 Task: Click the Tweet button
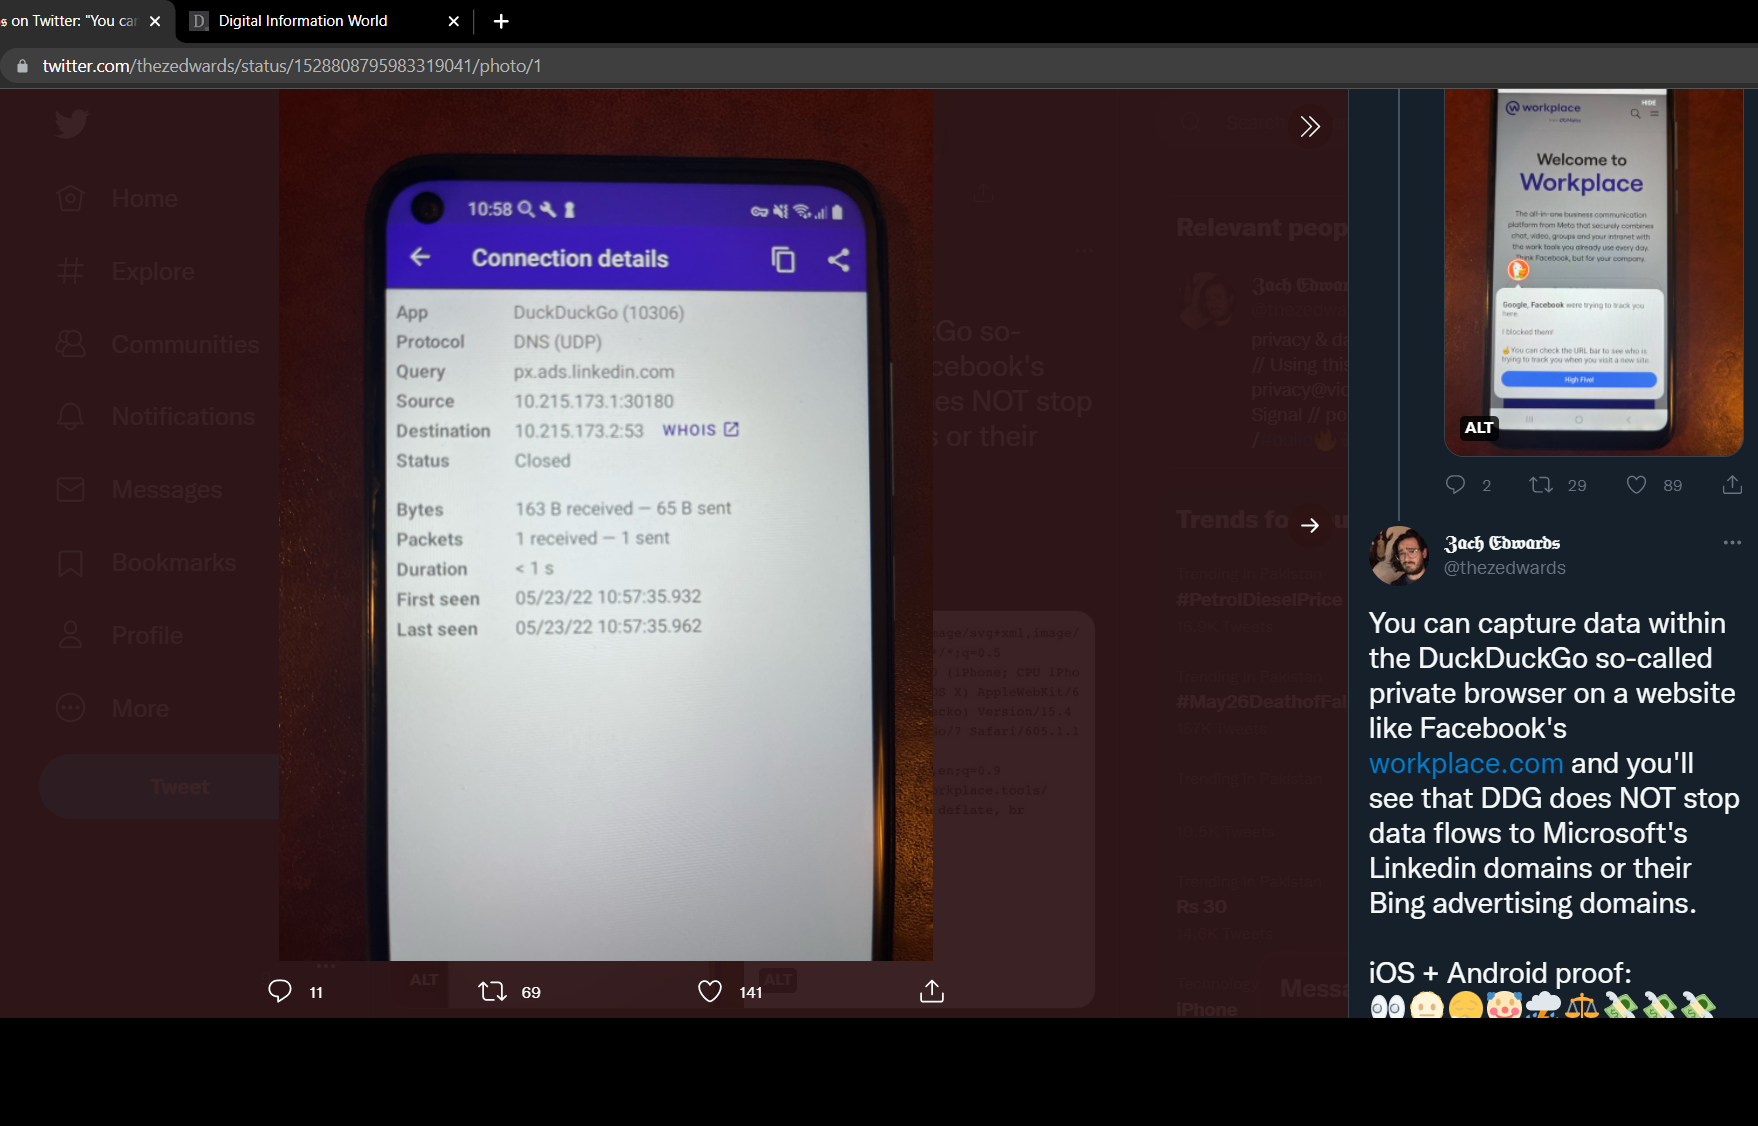point(160,787)
